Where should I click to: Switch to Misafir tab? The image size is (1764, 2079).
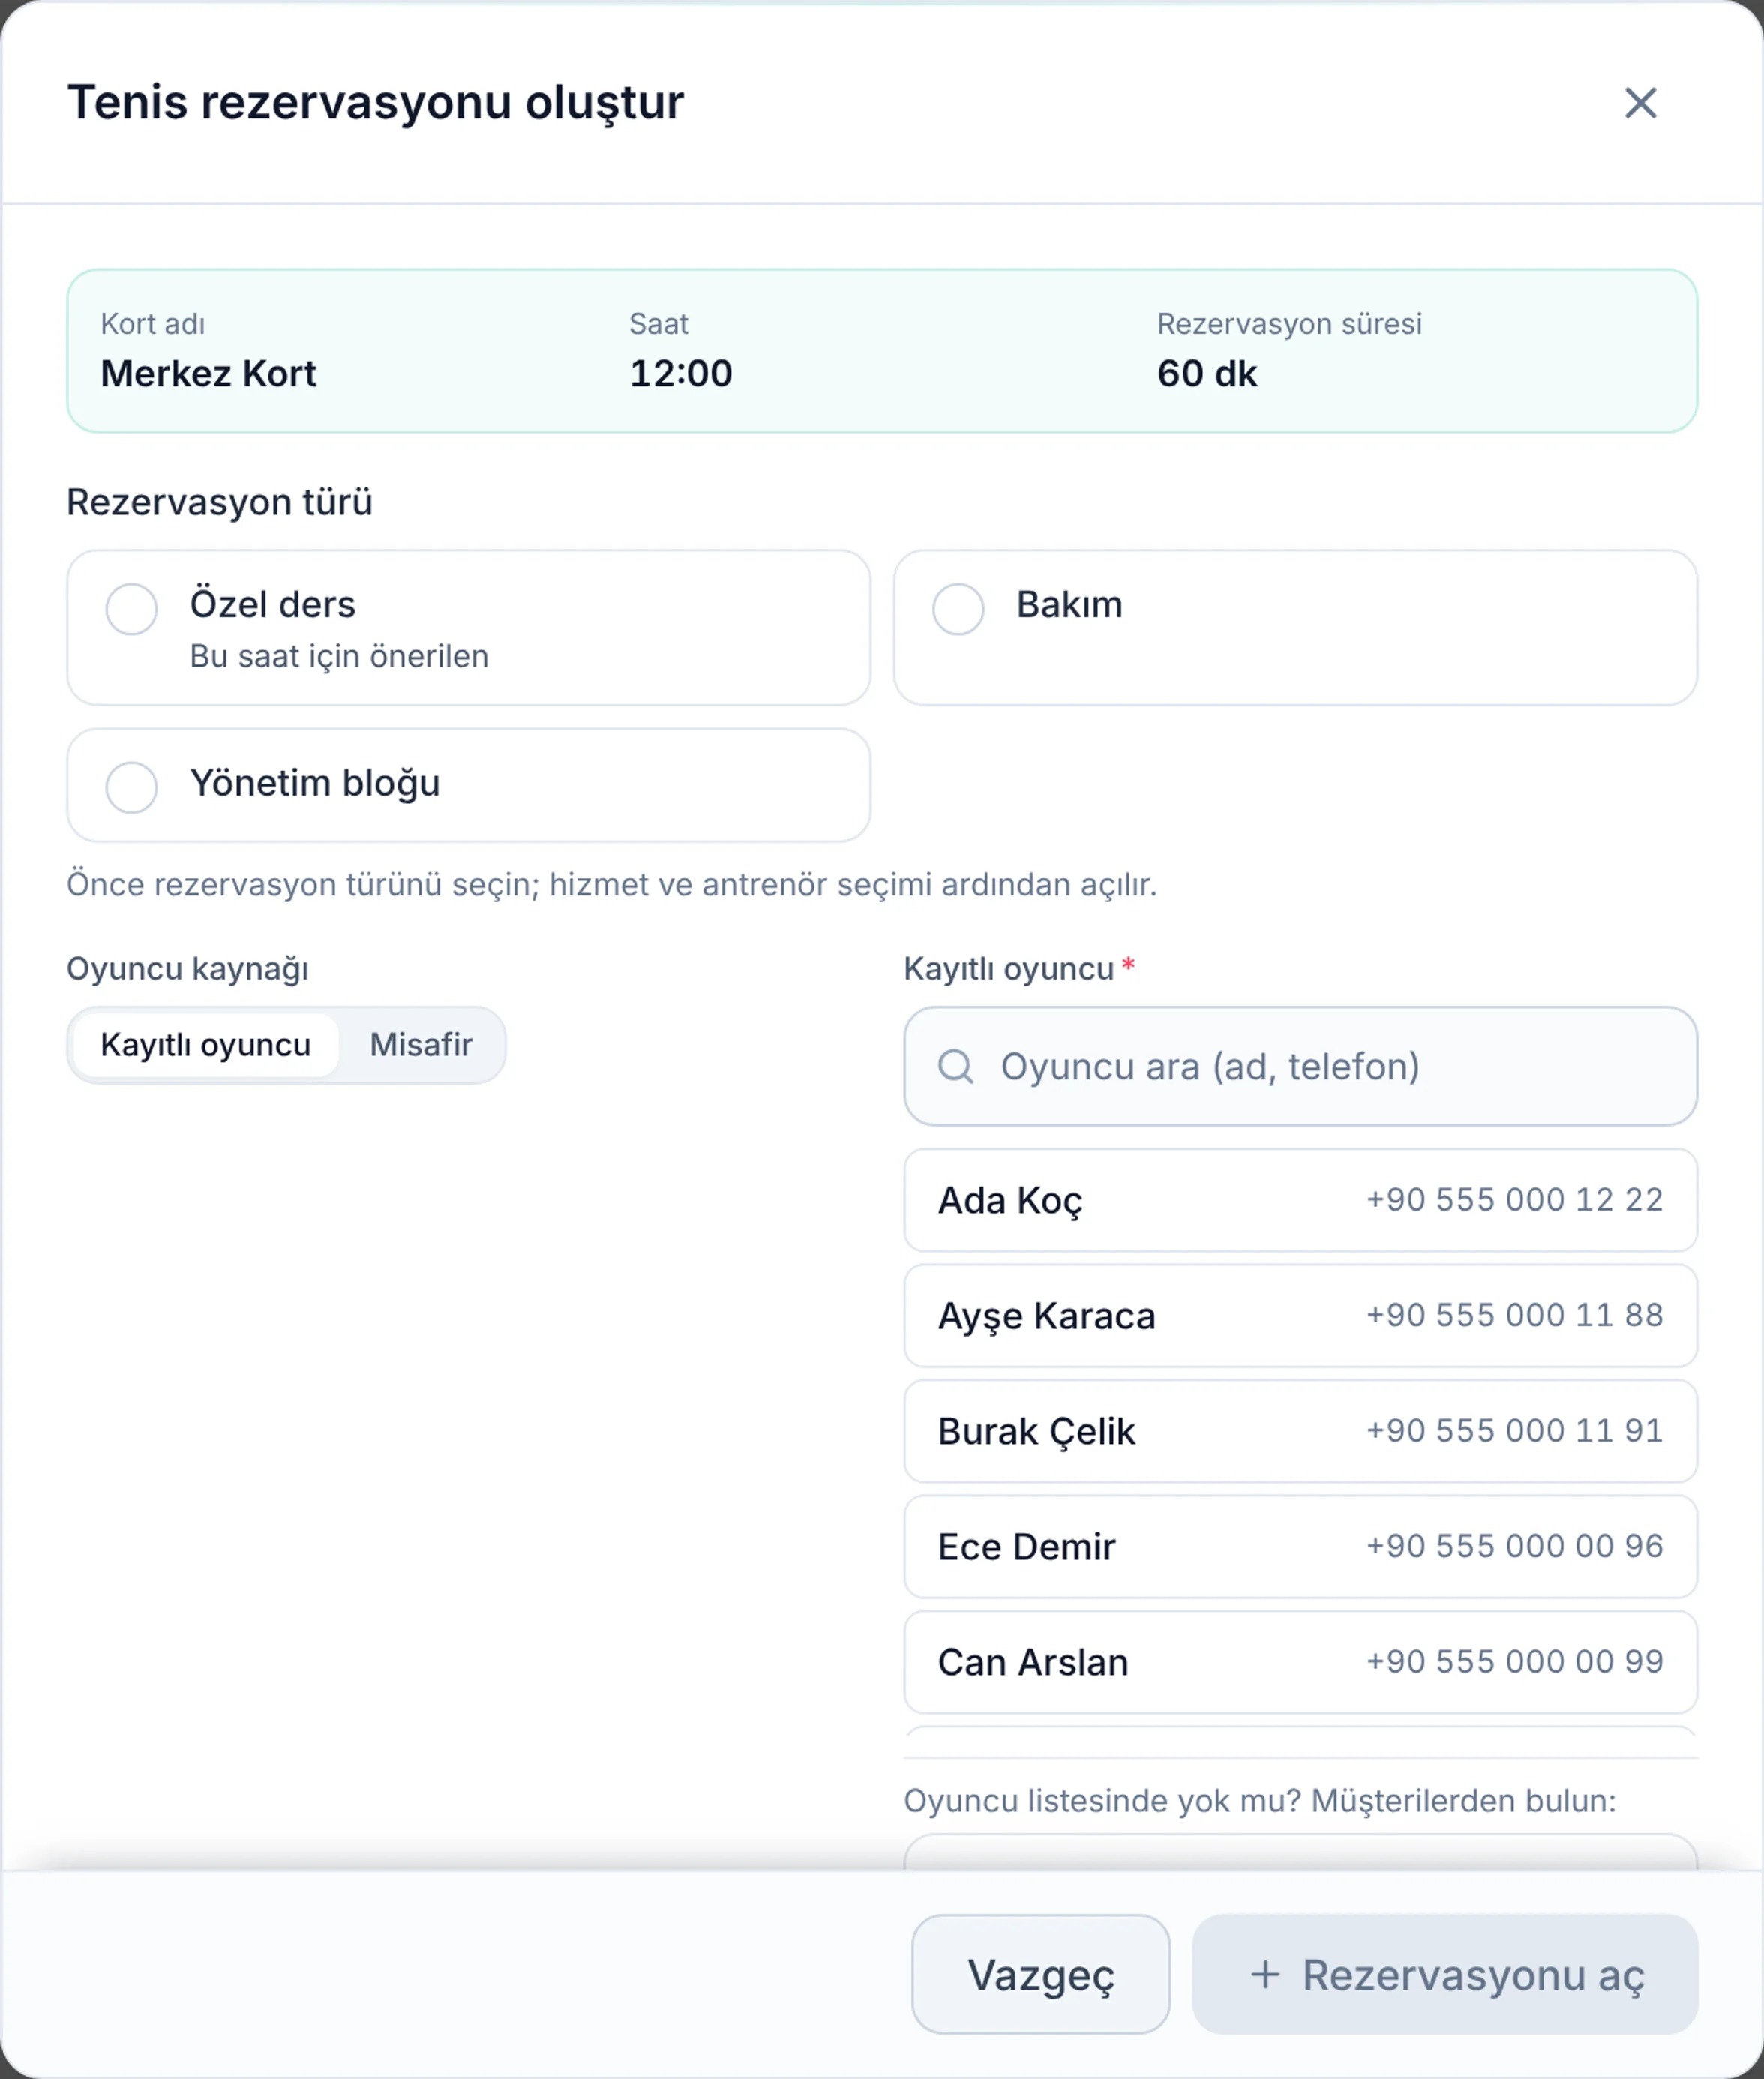coord(421,1045)
